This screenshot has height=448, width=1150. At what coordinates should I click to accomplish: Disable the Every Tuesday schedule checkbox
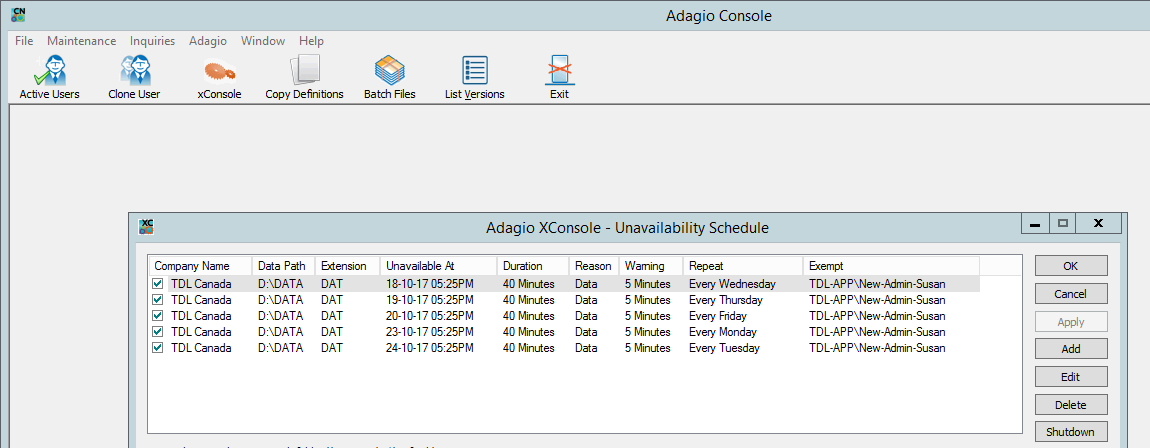tap(158, 348)
